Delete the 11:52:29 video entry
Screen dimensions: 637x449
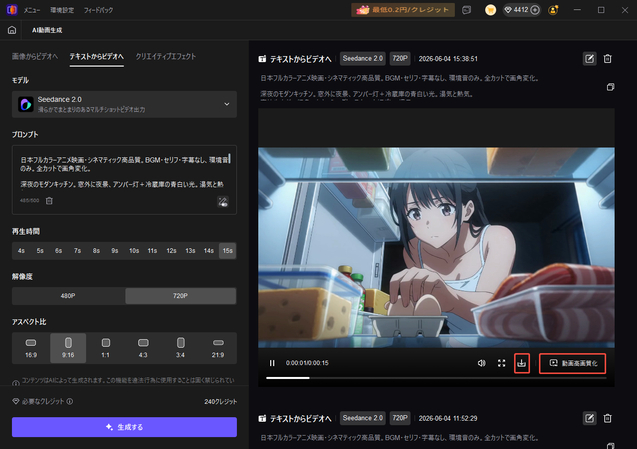tap(607, 418)
